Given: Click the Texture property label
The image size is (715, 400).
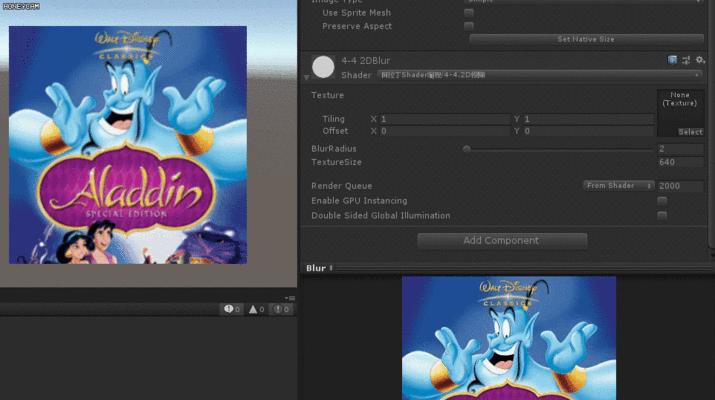Looking at the screenshot, I should pos(327,95).
